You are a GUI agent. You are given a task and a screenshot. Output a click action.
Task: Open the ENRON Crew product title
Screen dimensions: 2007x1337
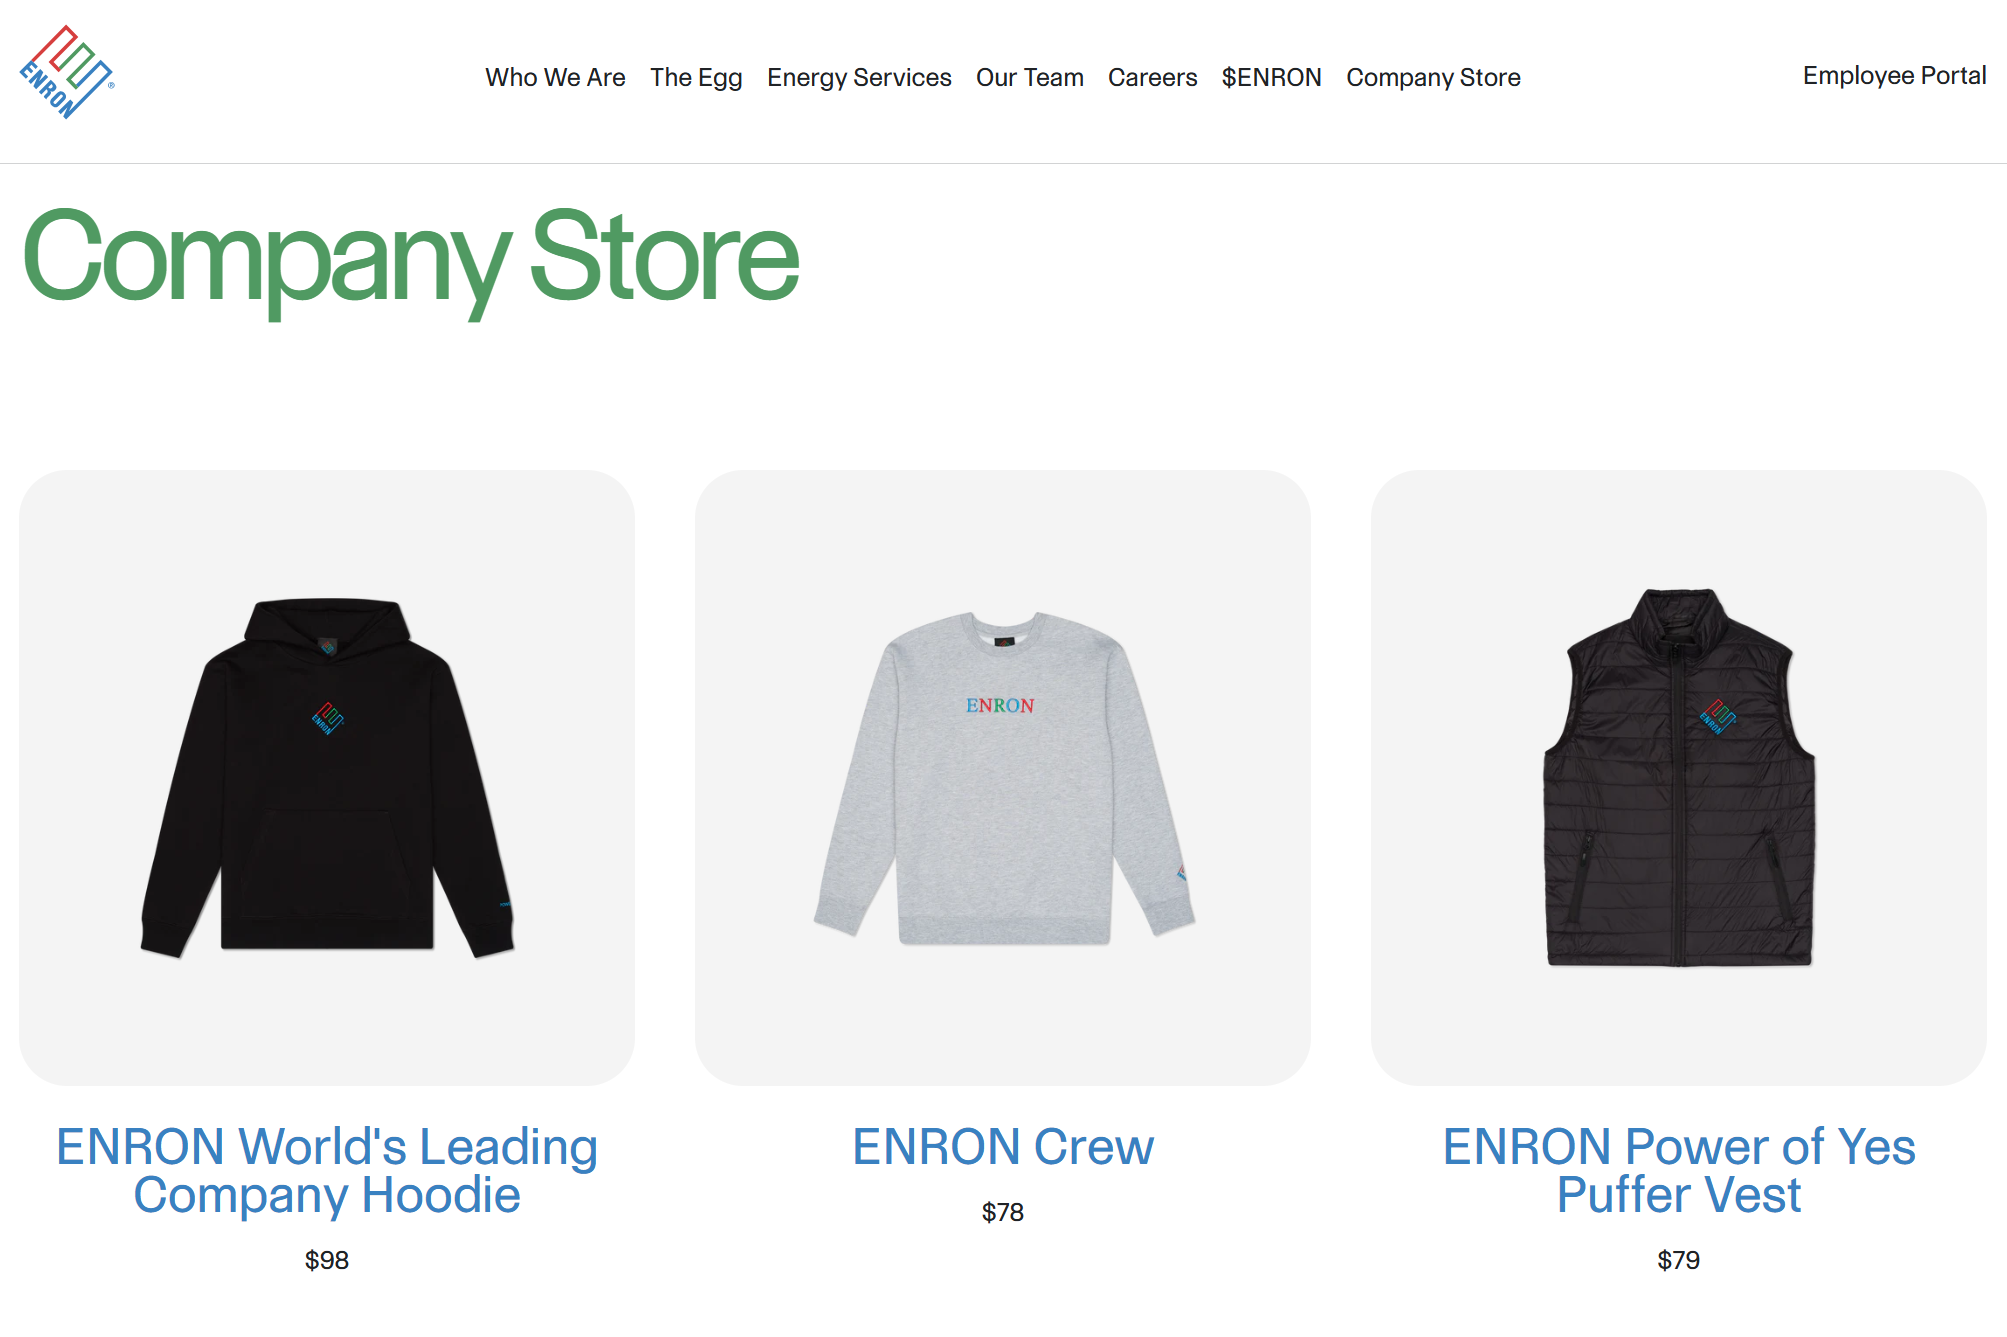(1003, 1146)
